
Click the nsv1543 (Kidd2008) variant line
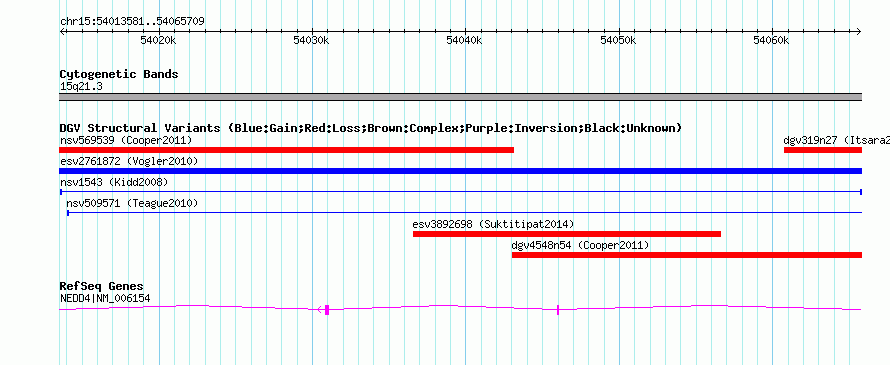pyautogui.click(x=460, y=192)
